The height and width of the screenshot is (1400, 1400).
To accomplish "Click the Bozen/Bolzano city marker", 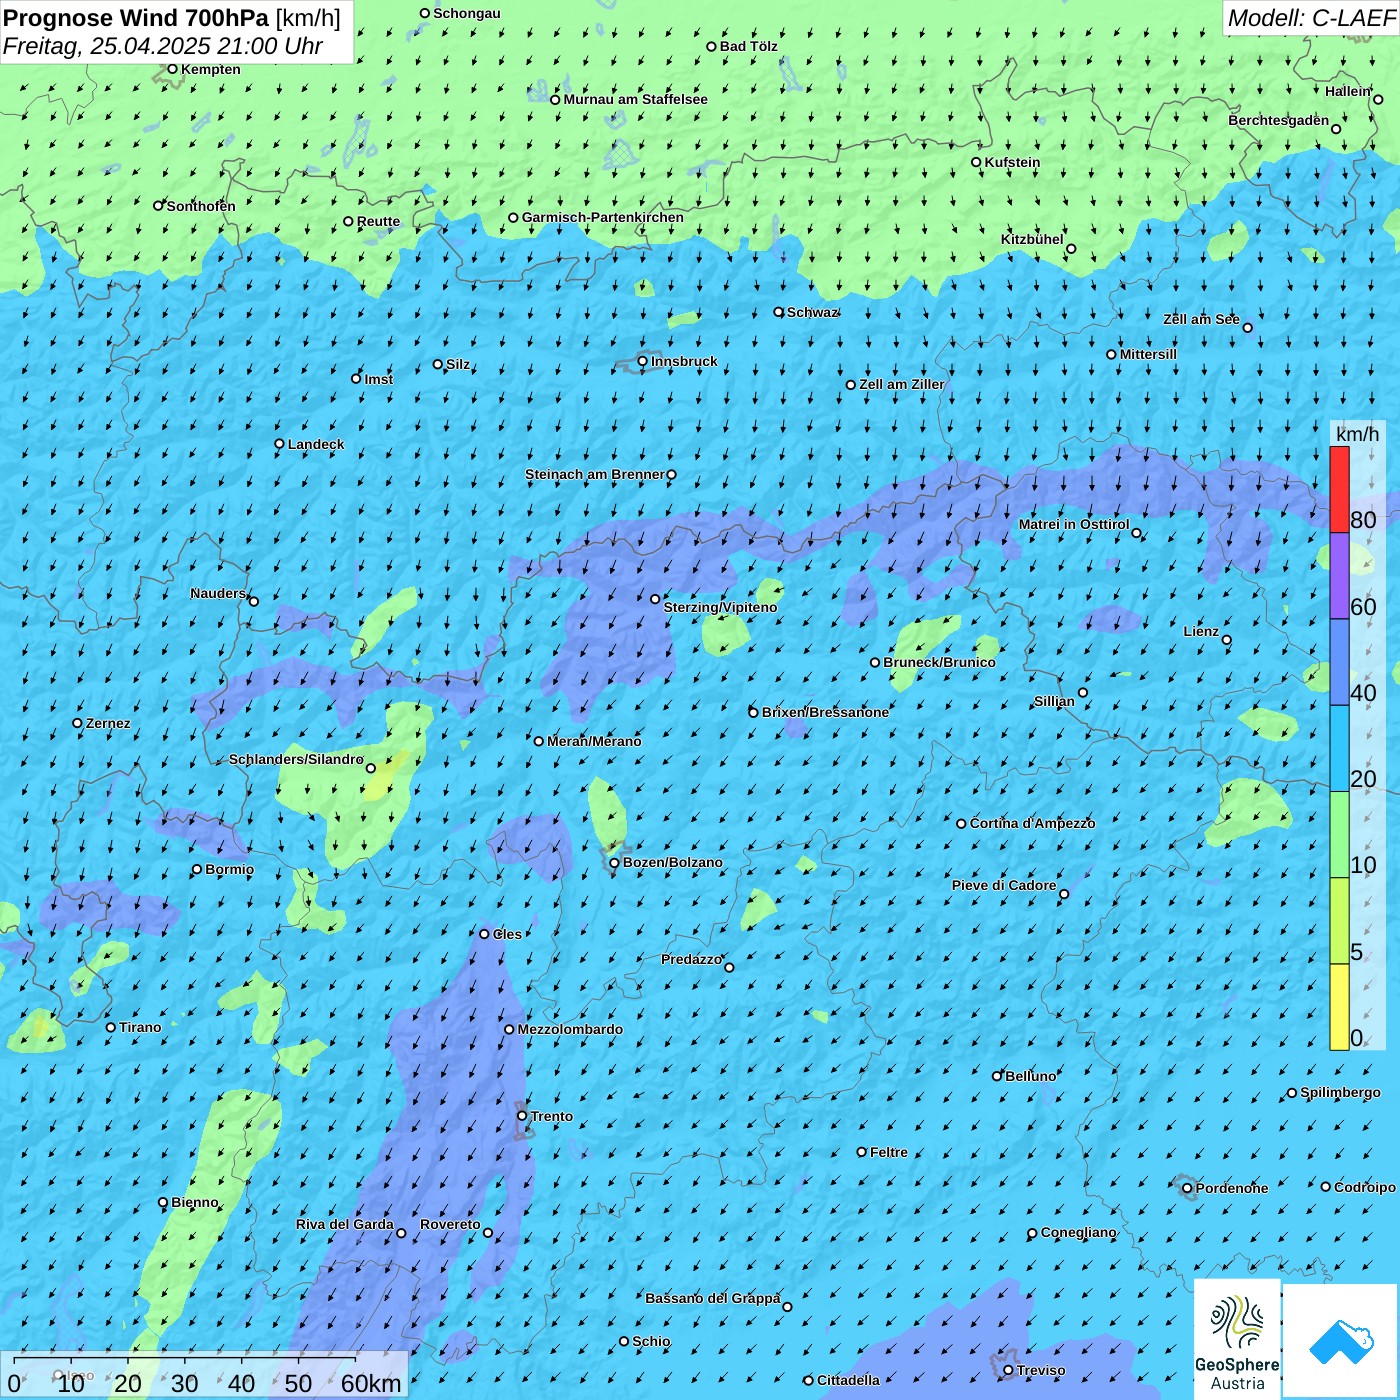I will point(615,863).
